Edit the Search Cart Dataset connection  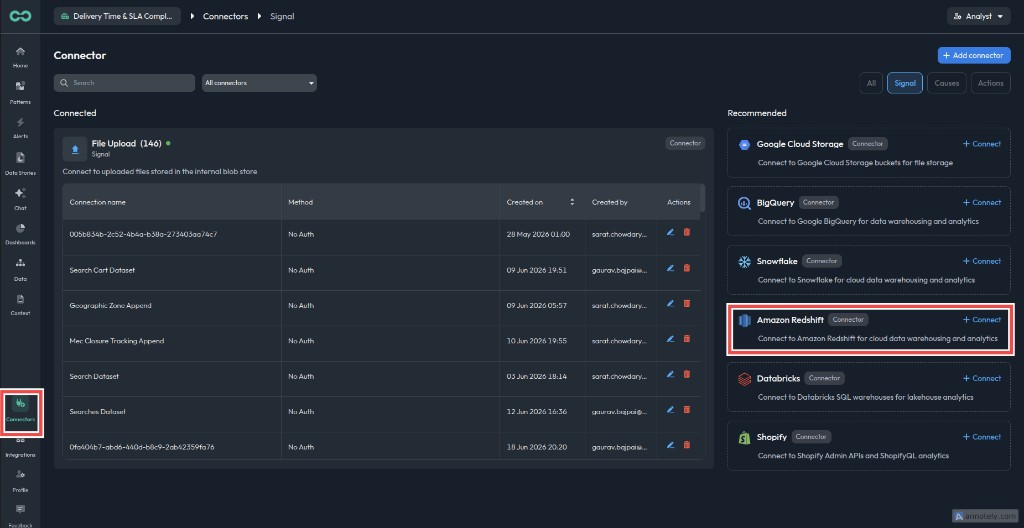(x=670, y=267)
